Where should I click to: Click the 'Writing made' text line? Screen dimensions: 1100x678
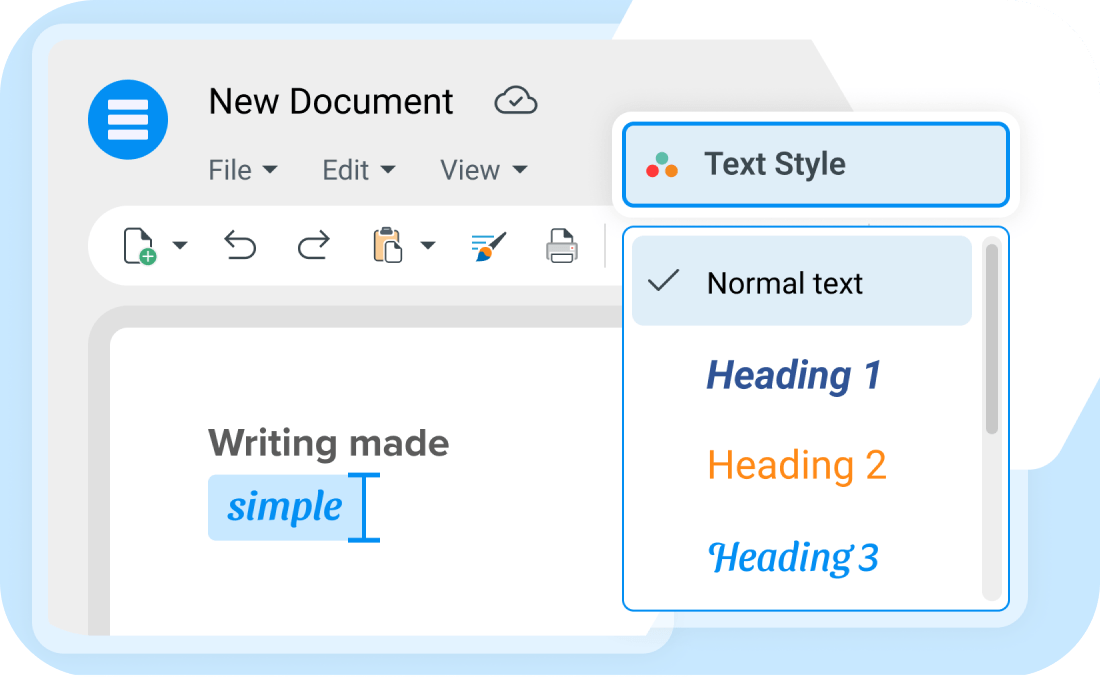pyautogui.click(x=328, y=443)
